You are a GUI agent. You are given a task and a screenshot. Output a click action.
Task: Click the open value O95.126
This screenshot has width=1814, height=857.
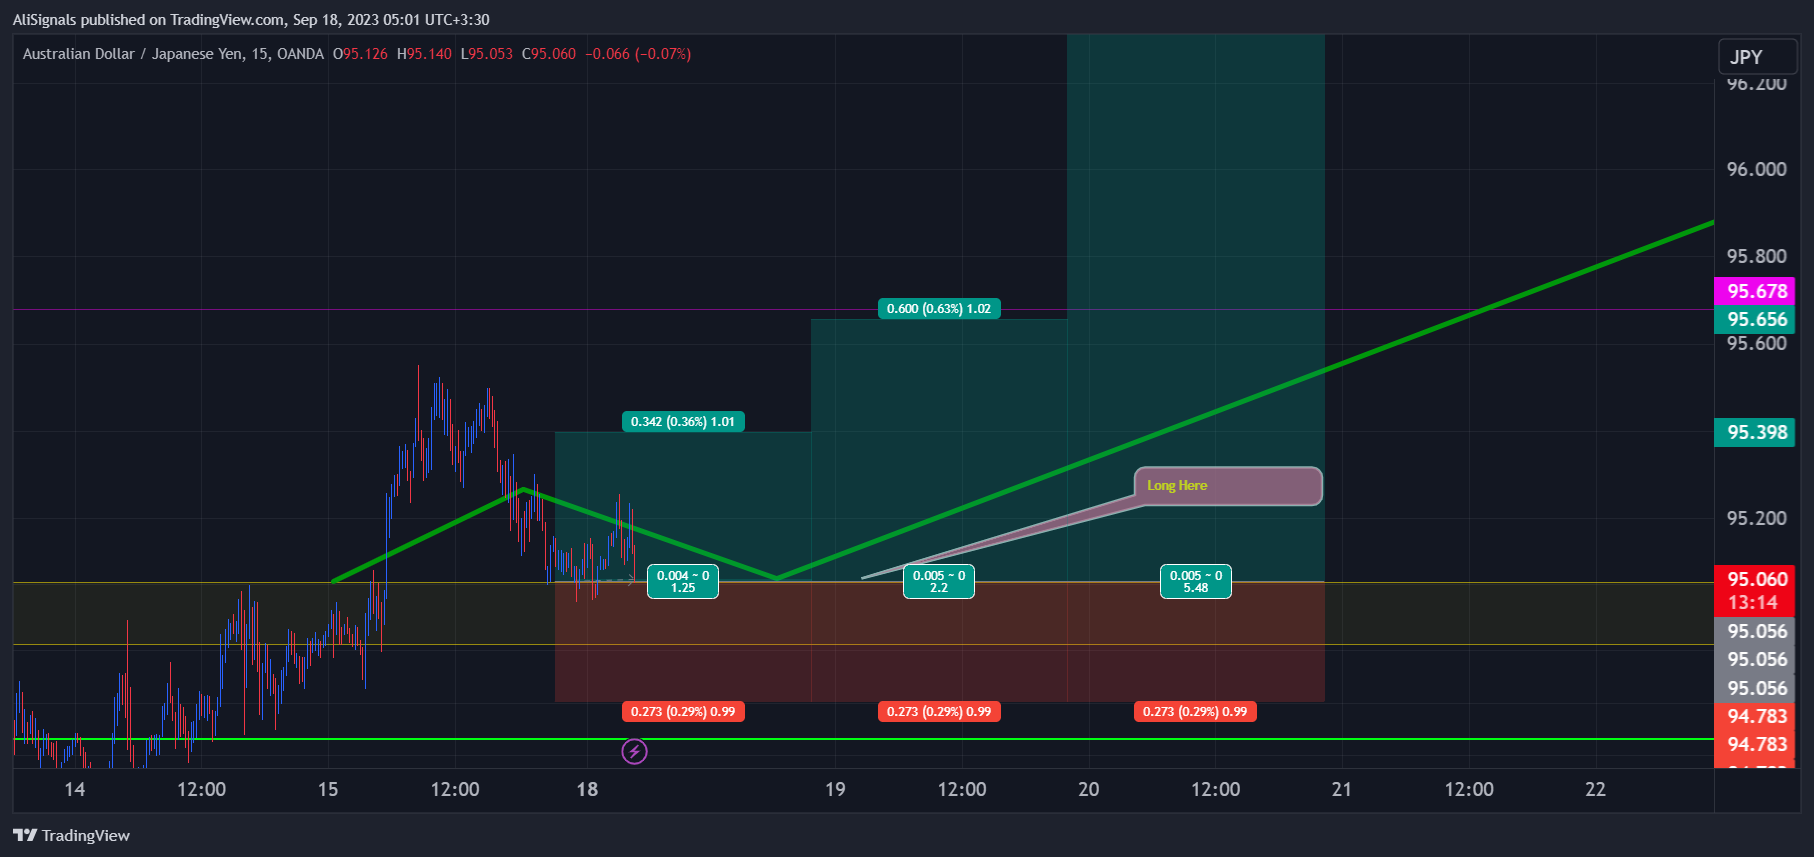click(360, 54)
